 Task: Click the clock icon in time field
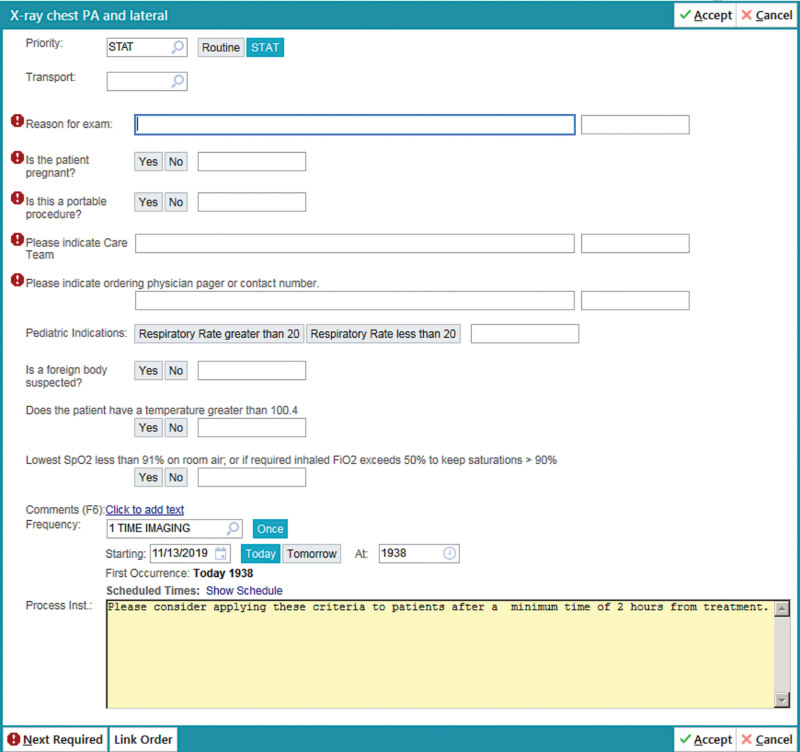(x=449, y=554)
